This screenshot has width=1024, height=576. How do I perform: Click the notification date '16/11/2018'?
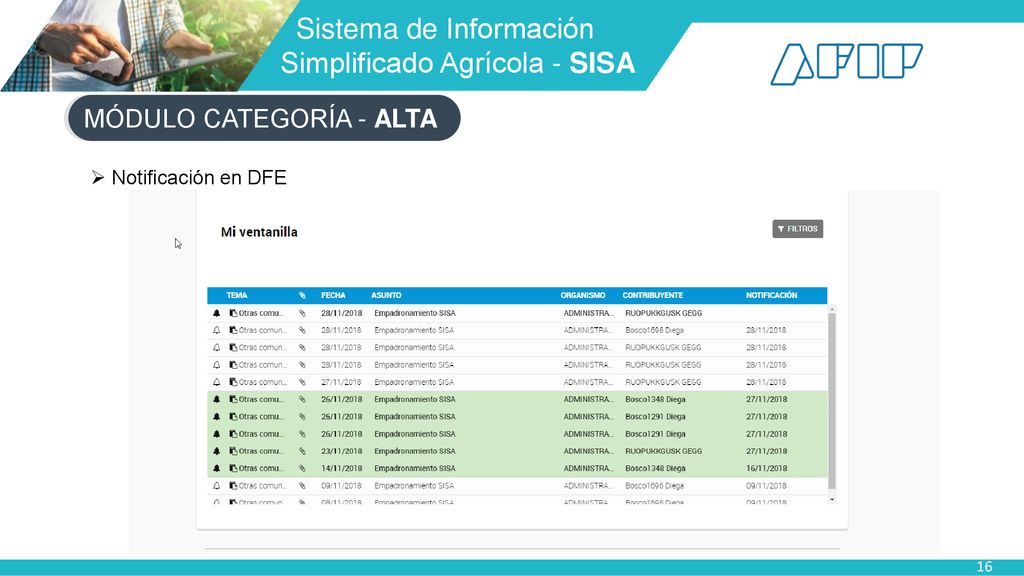coord(767,468)
